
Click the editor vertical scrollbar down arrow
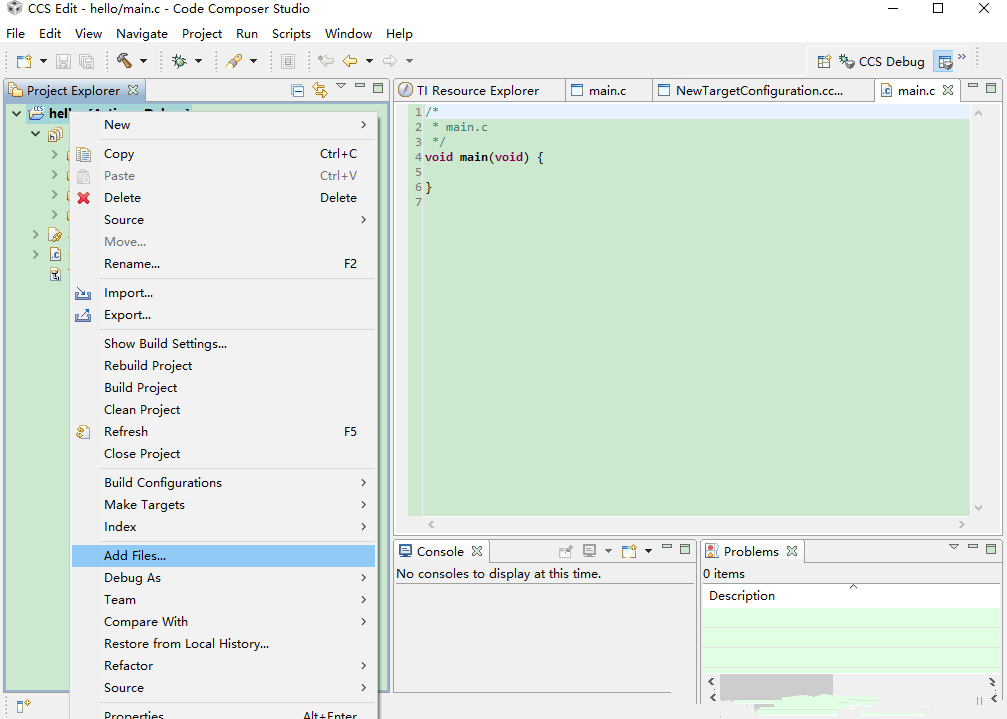tap(978, 508)
